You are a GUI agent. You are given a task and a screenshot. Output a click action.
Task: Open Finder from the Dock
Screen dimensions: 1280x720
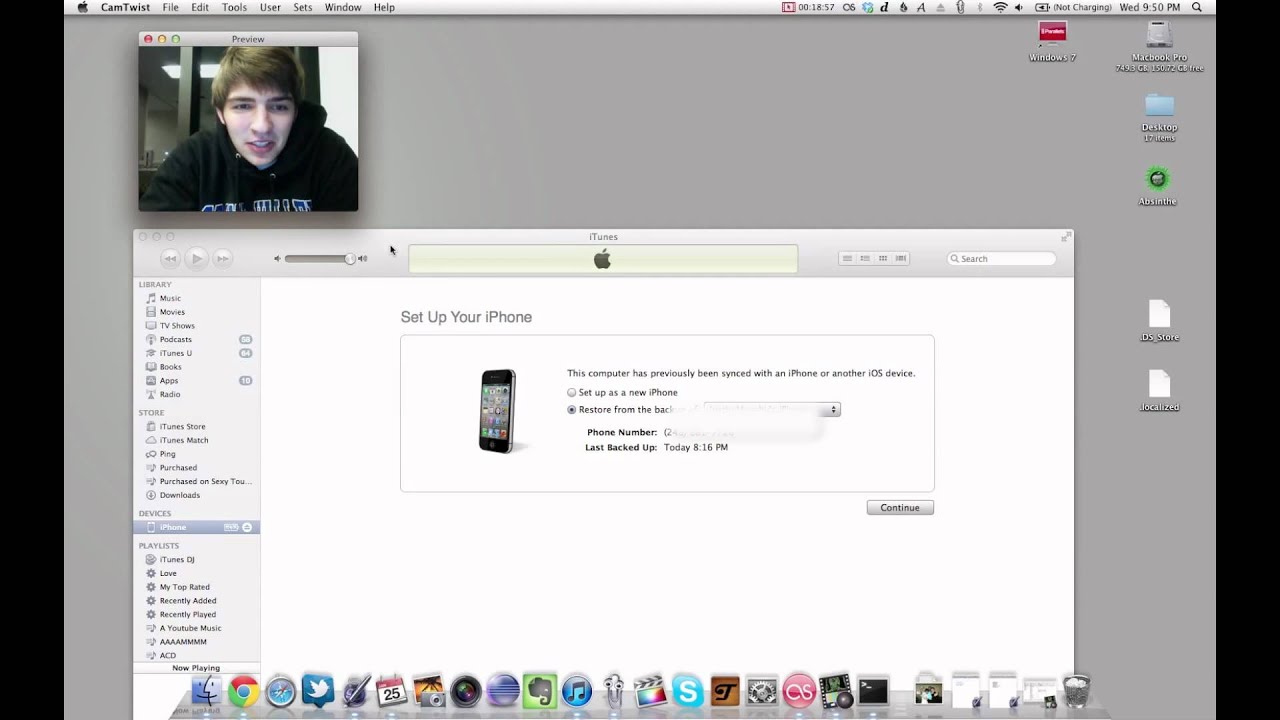[x=207, y=691]
